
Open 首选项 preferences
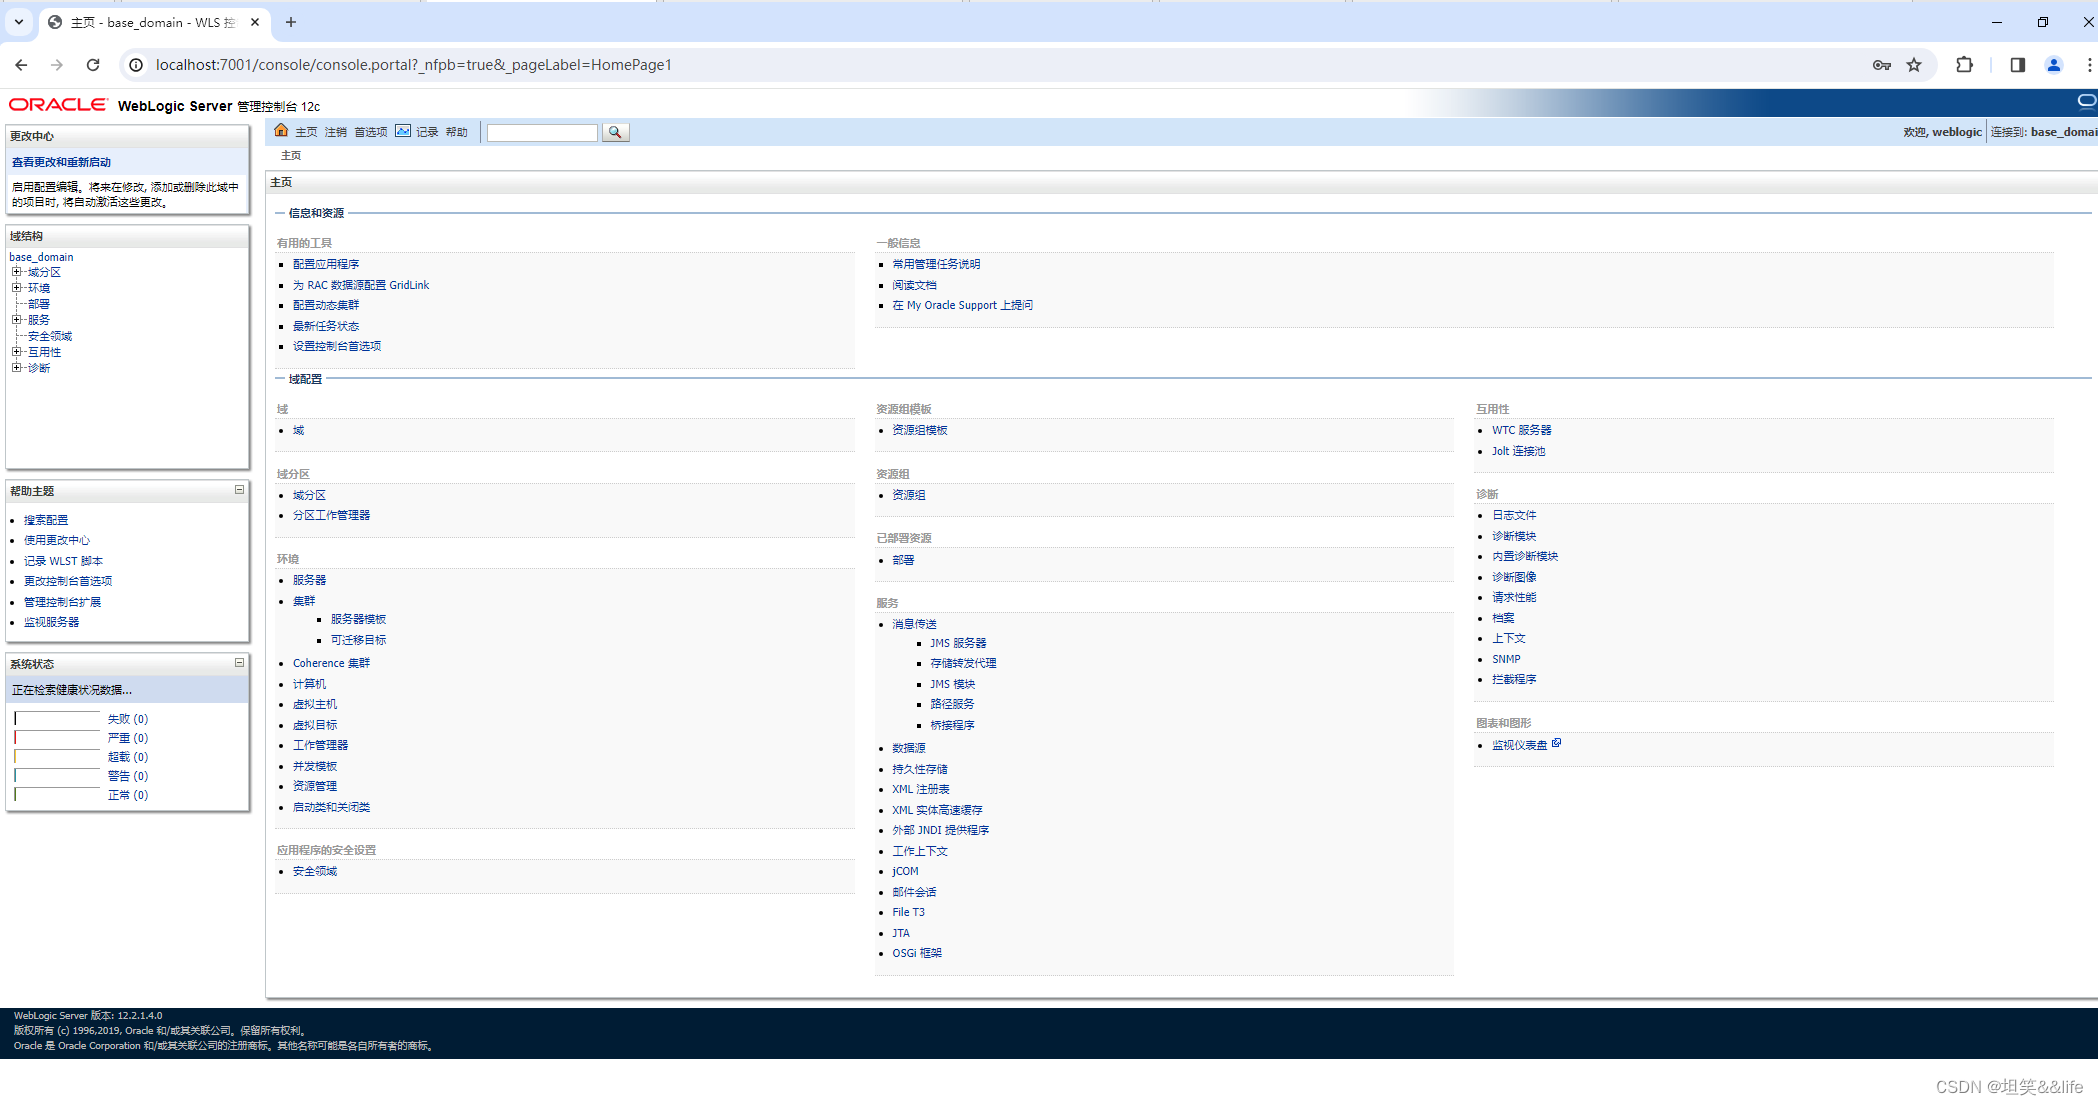[370, 132]
